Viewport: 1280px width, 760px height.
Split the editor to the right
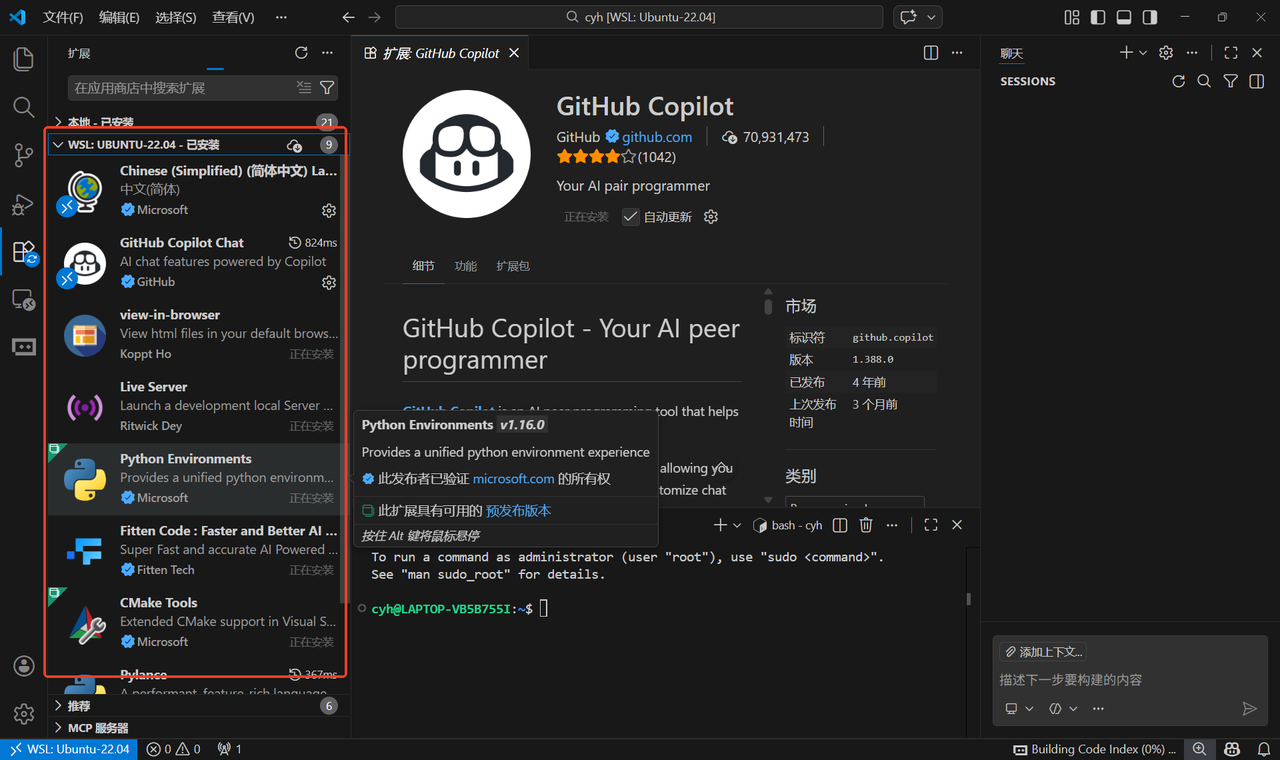(931, 53)
